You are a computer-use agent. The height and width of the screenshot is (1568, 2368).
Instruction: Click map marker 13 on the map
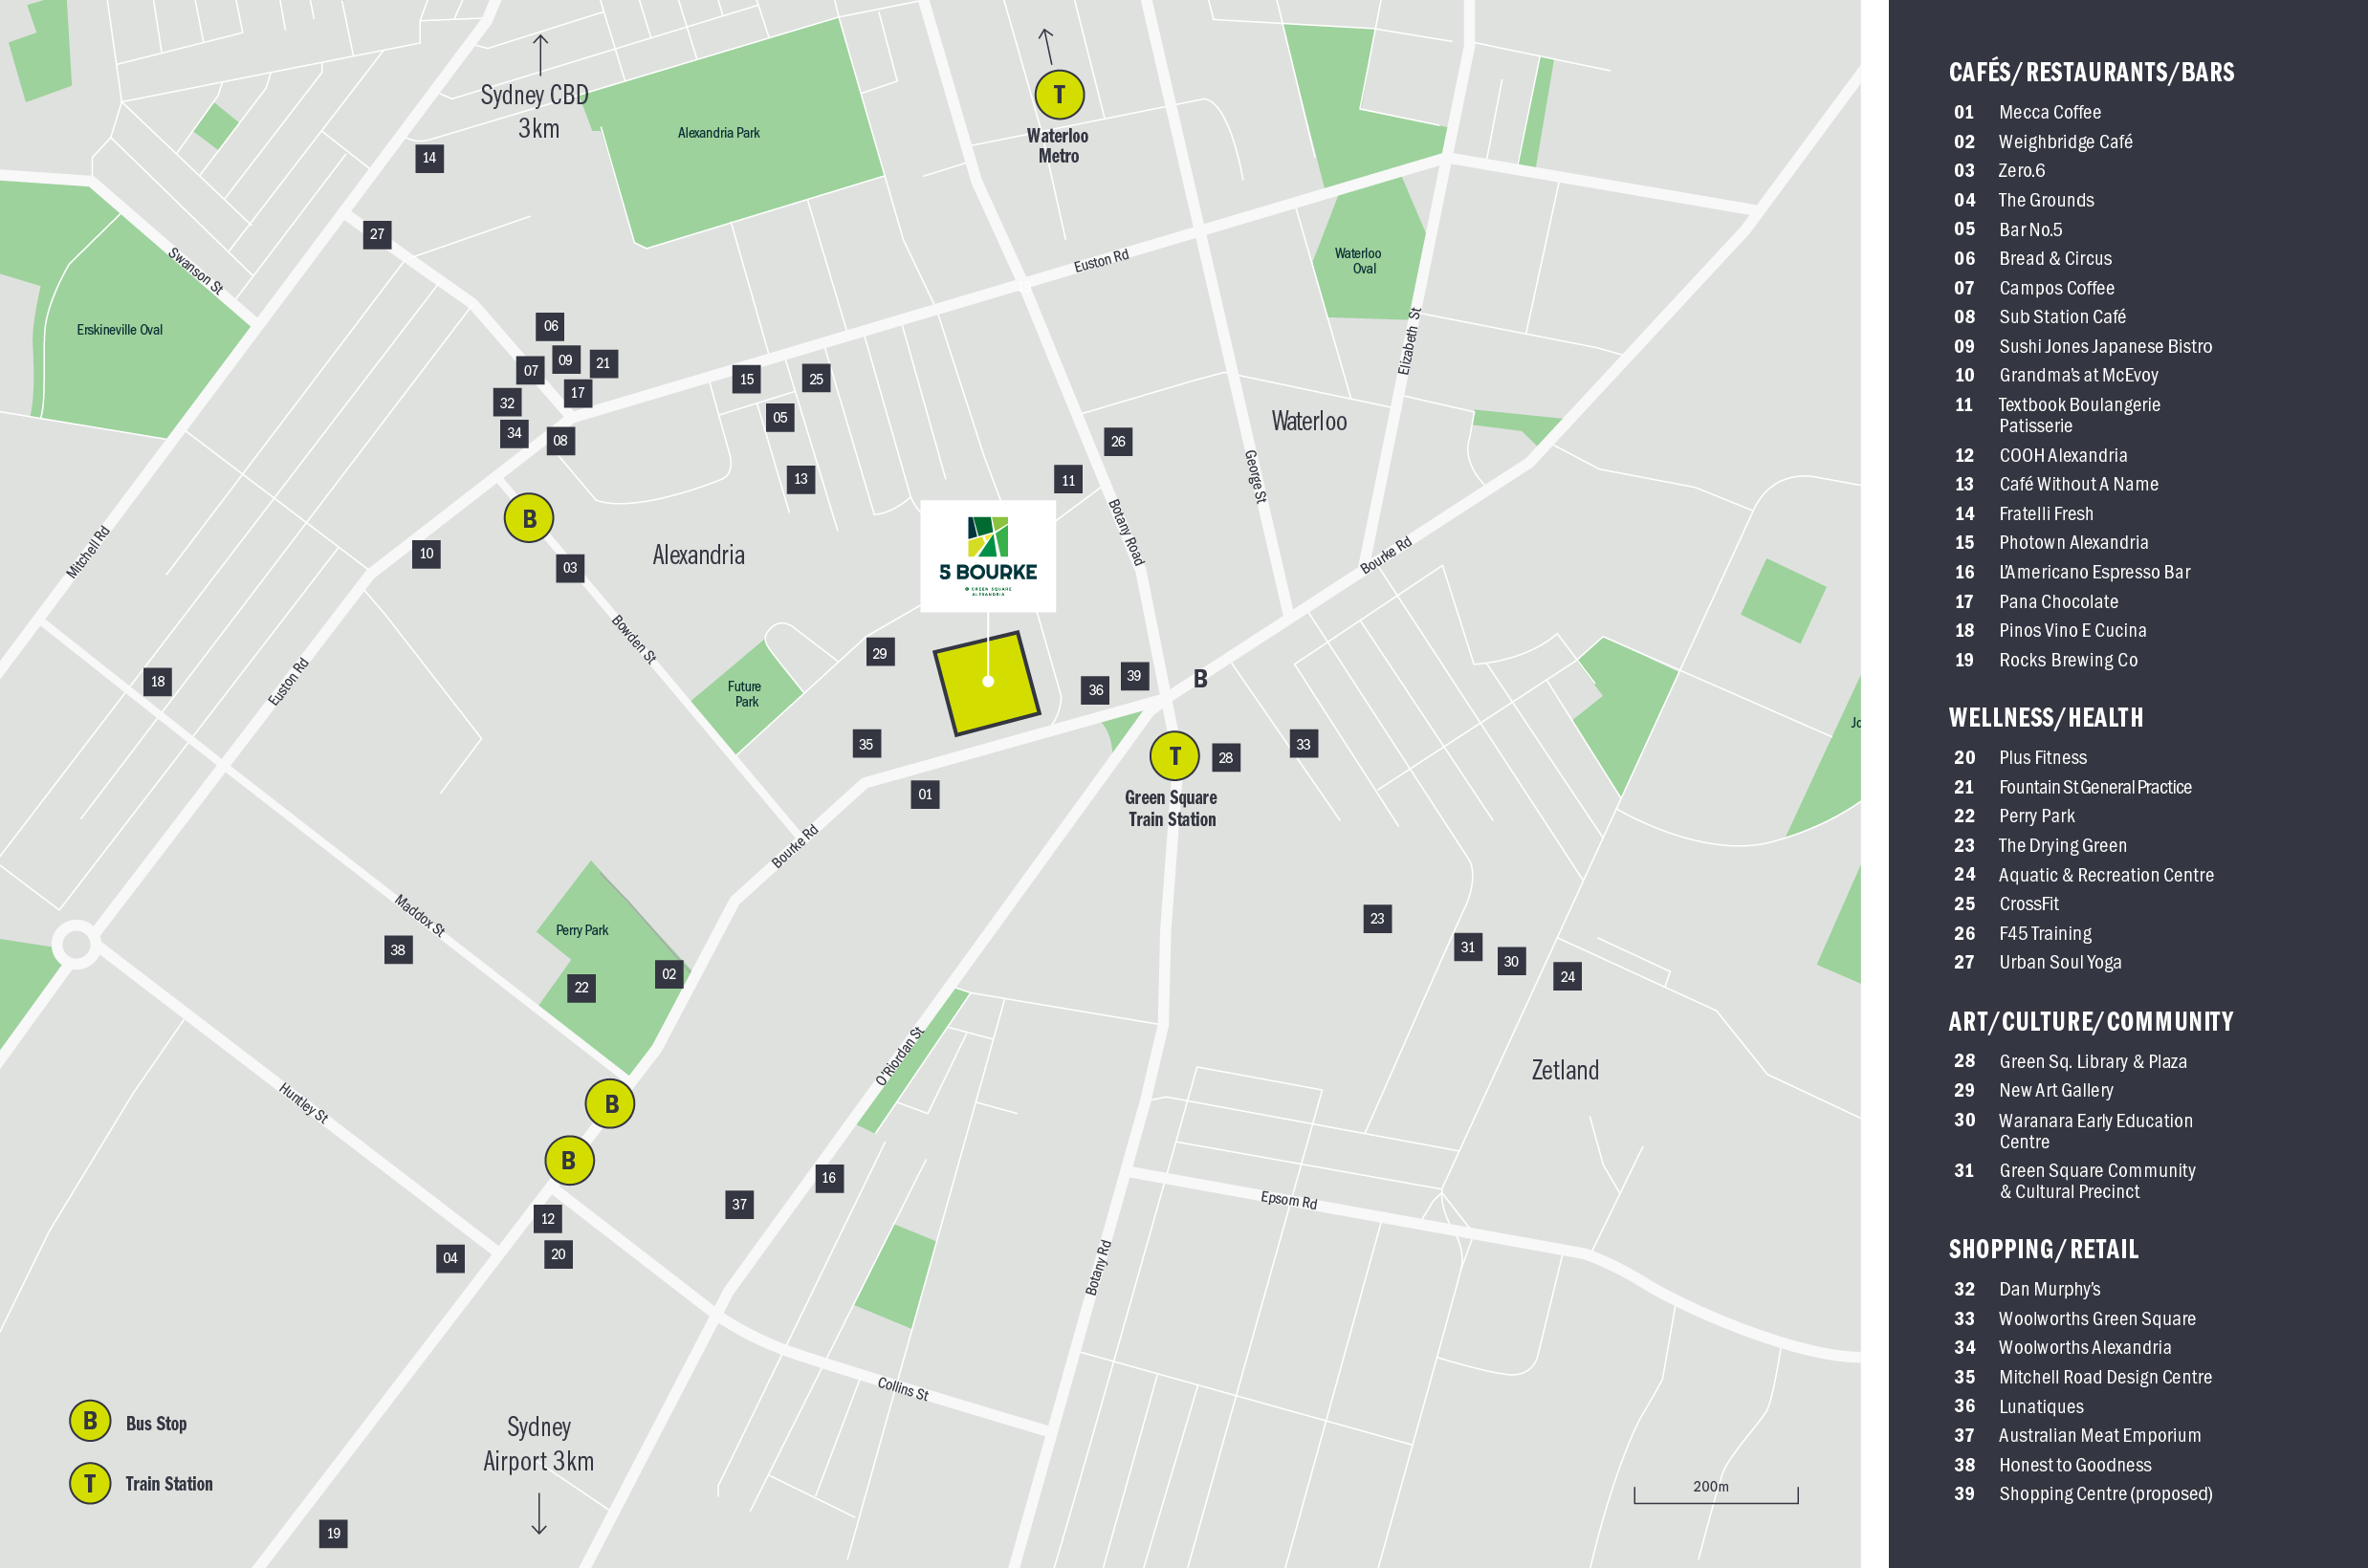(801, 479)
